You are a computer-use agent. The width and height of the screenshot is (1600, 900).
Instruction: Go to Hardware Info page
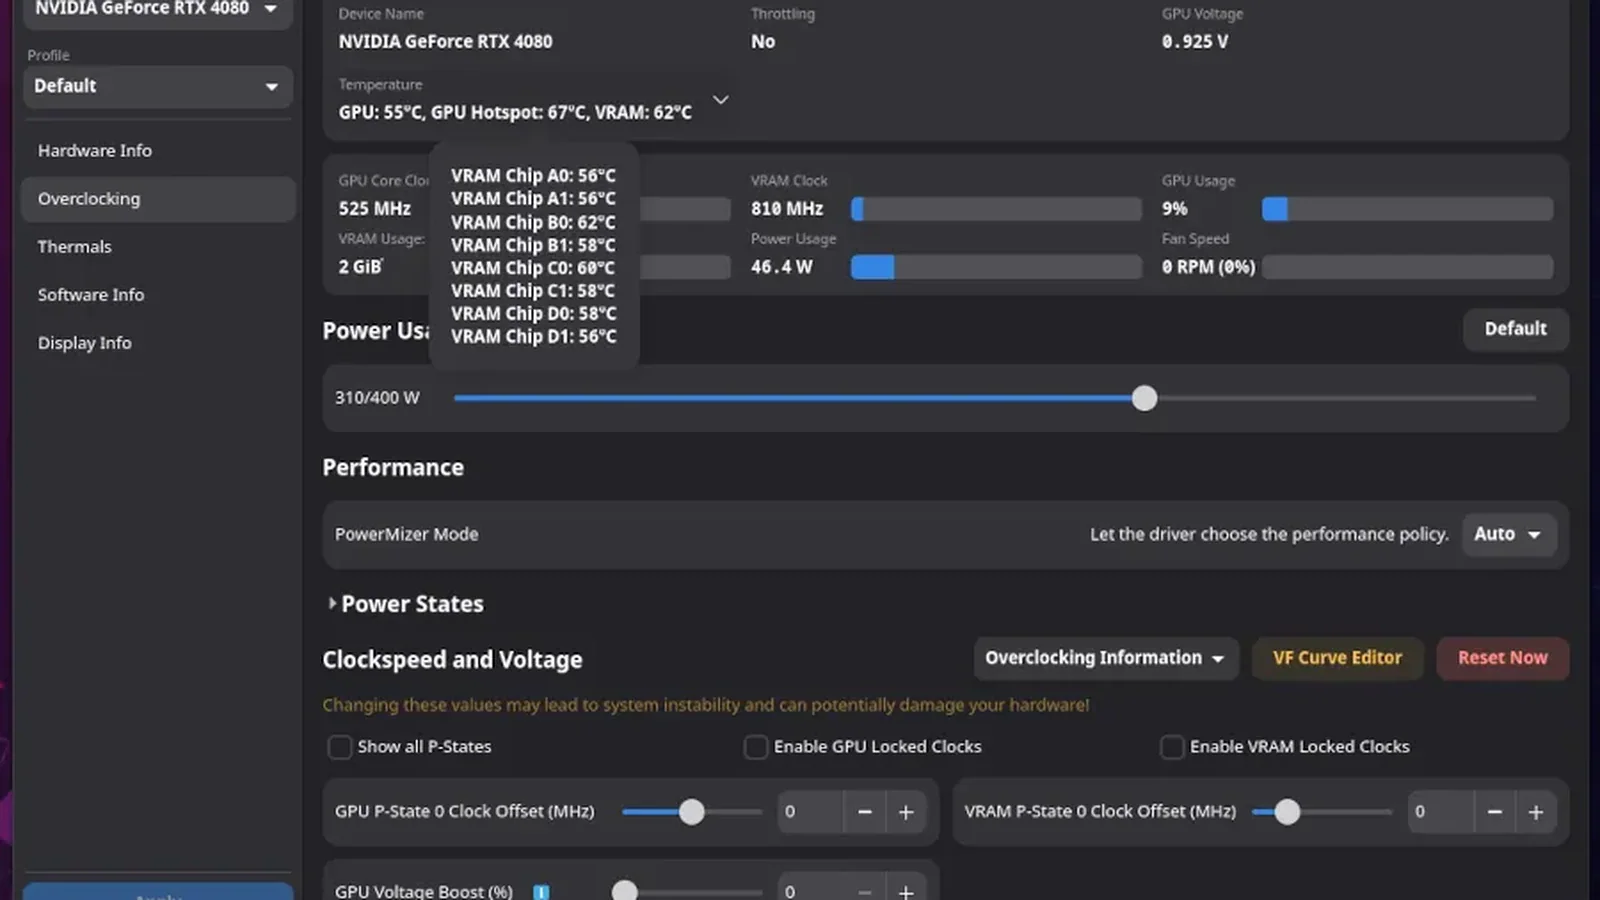point(158,150)
